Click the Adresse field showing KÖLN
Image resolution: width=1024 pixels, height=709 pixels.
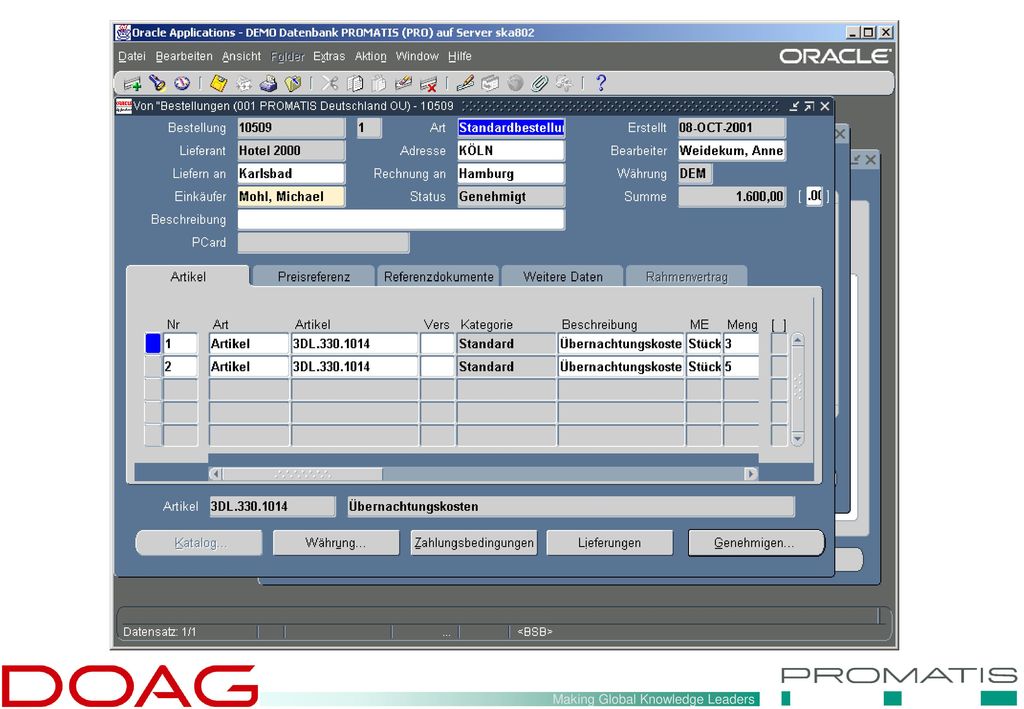[511, 150]
